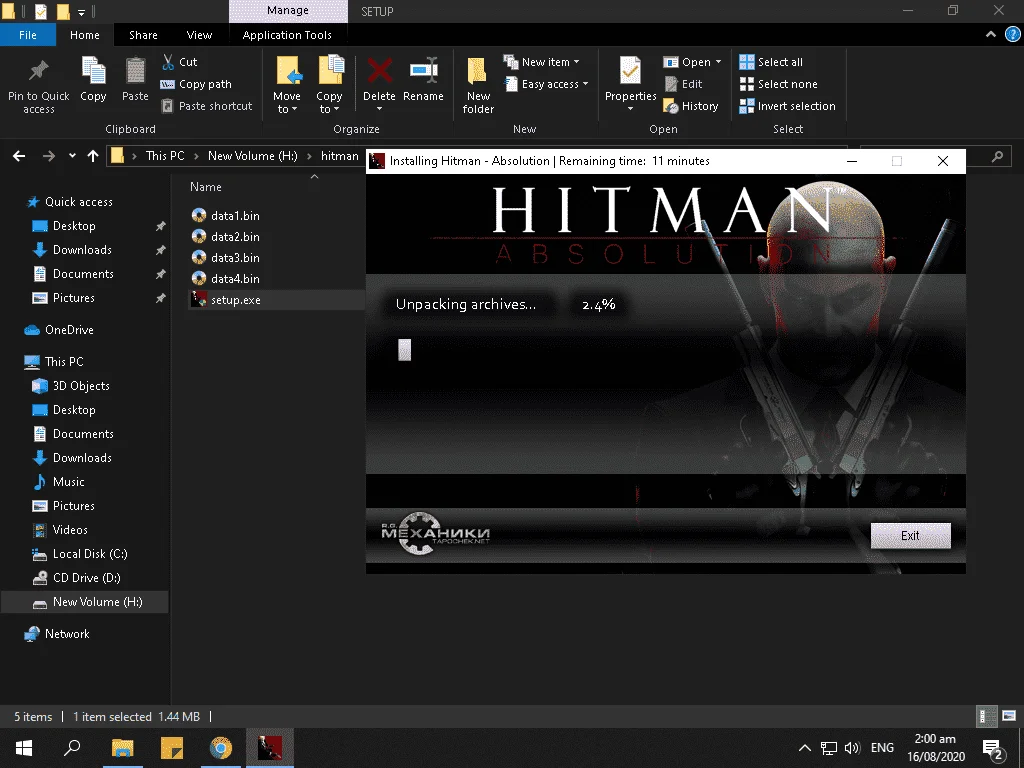
Task: Click Invert selection in ribbon
Action: coord(787,106)
